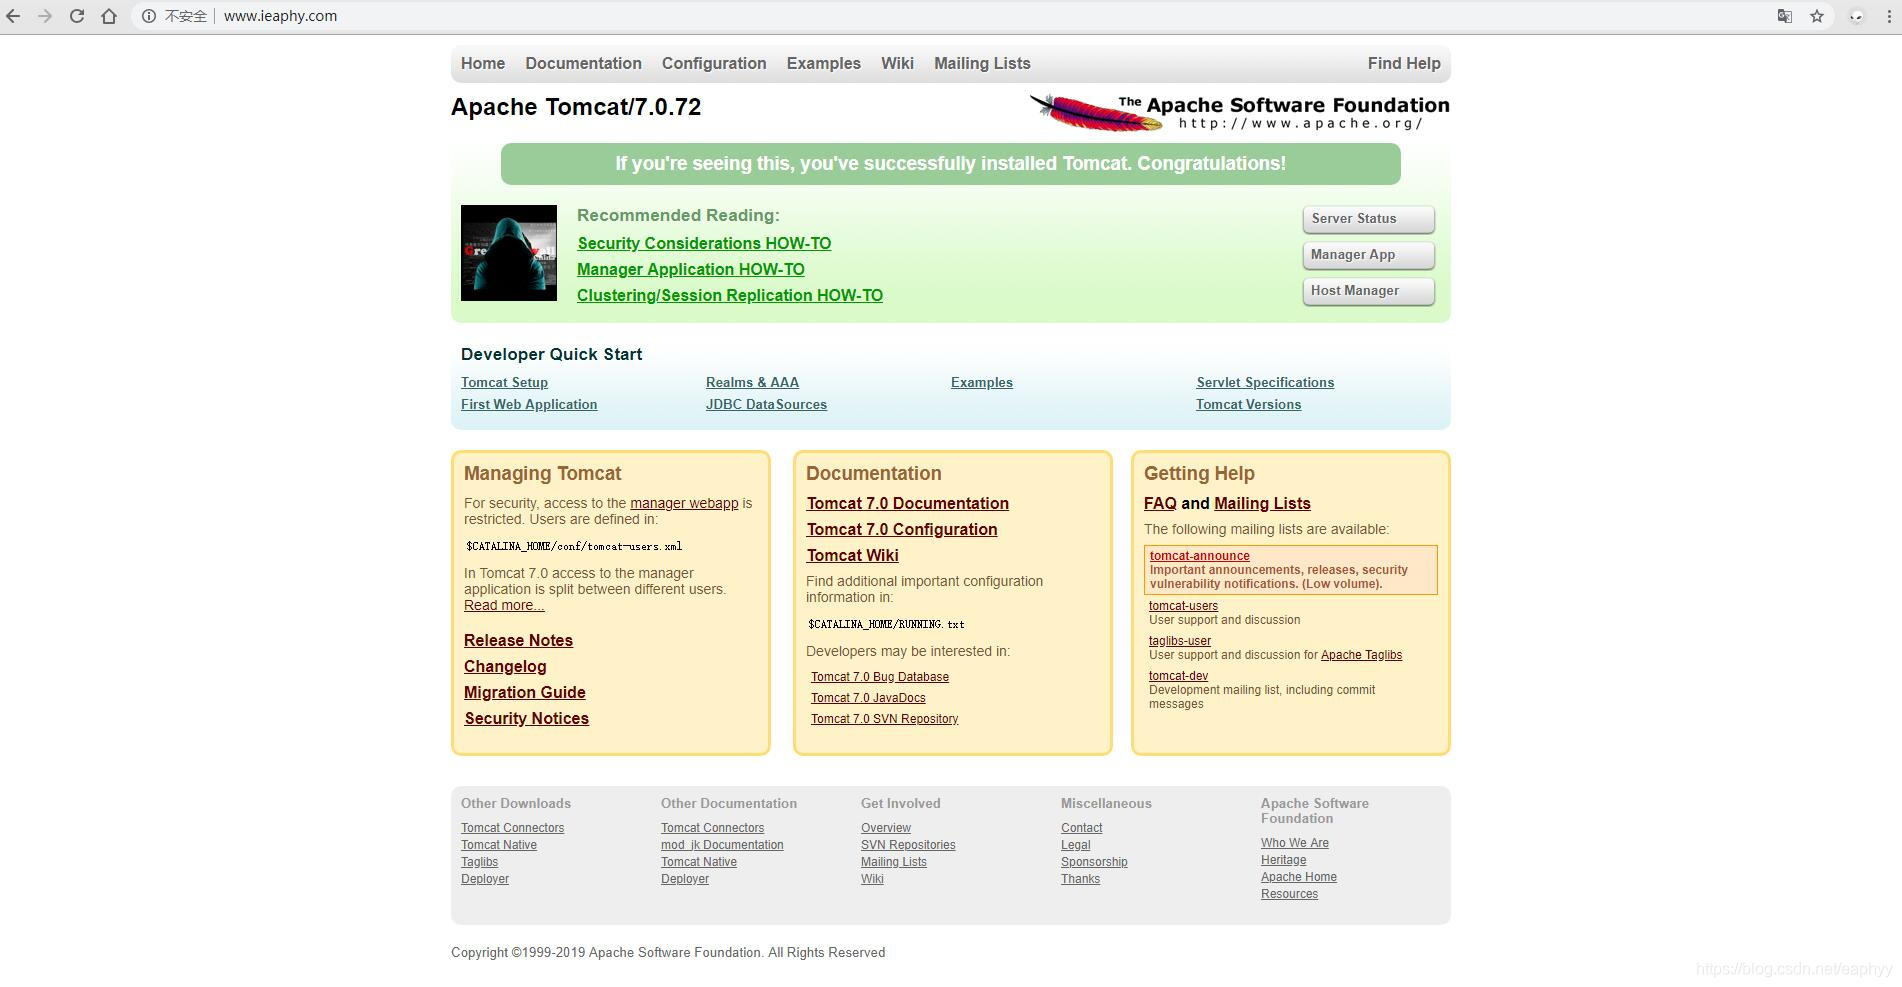The image size is (1902, 987).
Task: Open the Examples quick start link
Action: click(x=982, y=382)
